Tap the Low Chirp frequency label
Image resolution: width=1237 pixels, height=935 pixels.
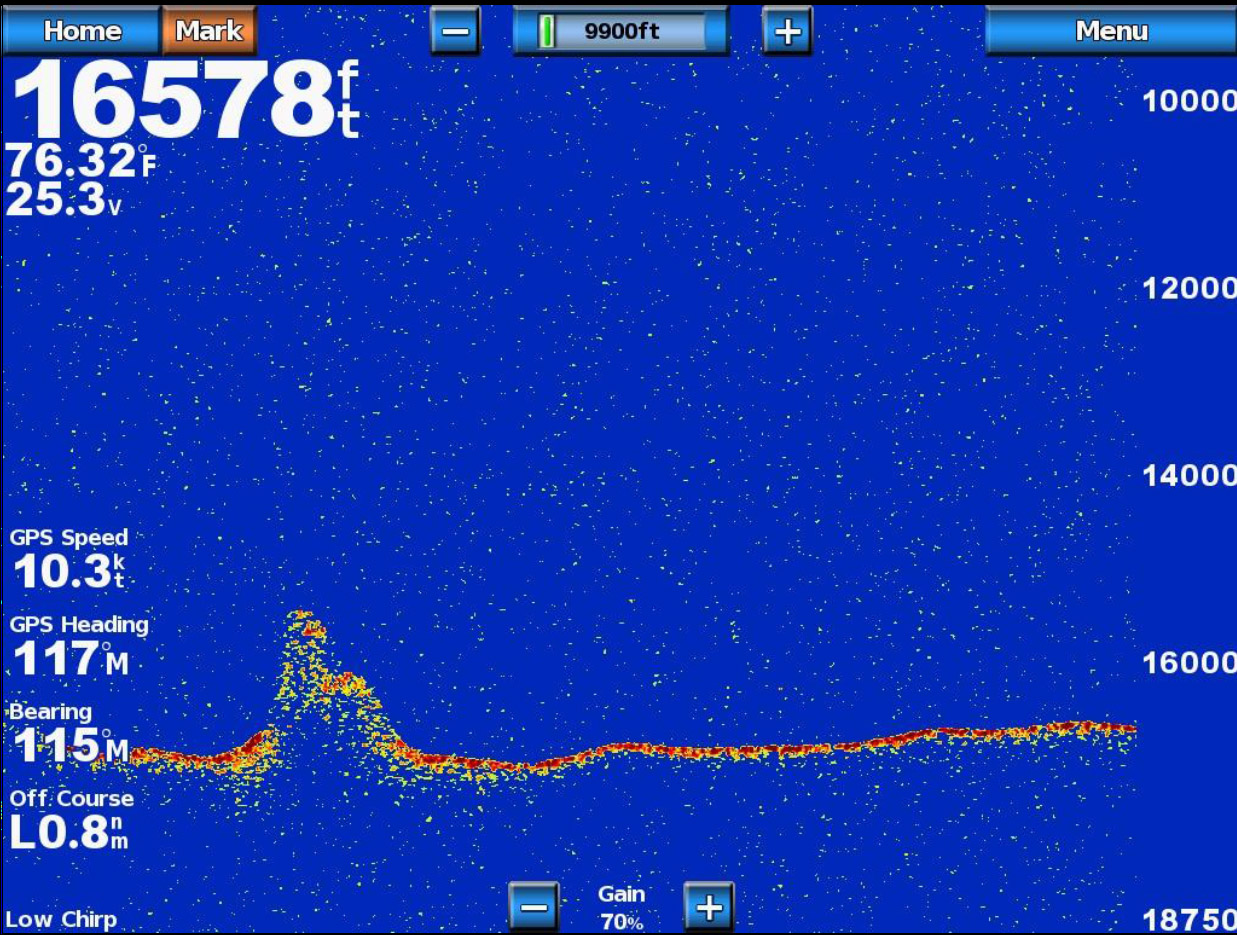point(61,919)
